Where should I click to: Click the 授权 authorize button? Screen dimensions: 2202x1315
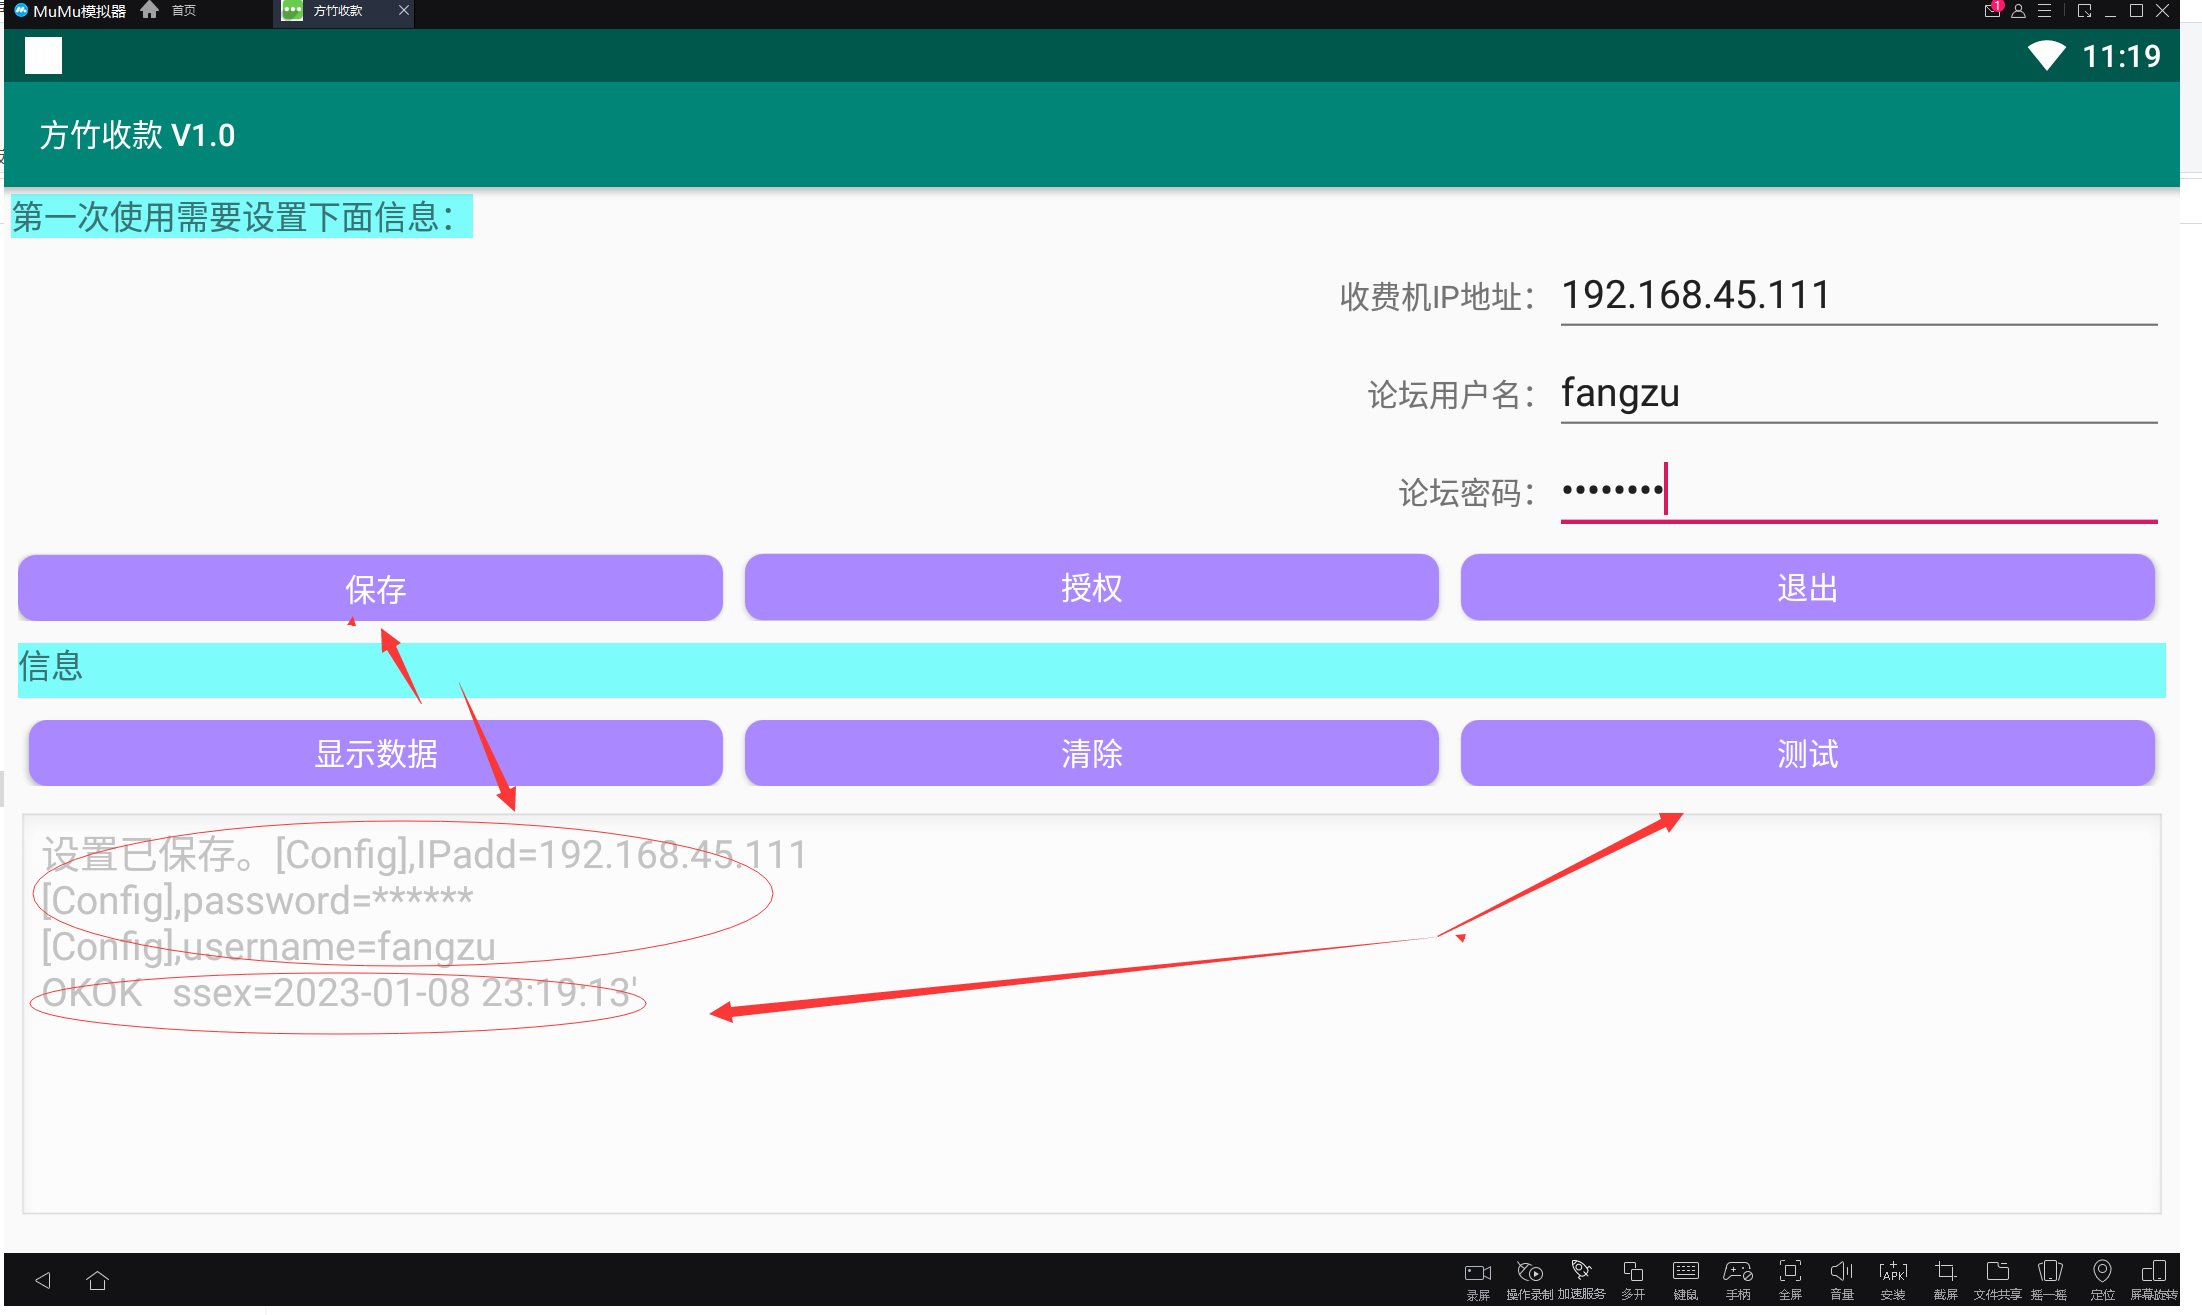click(x=1091, y=588)
